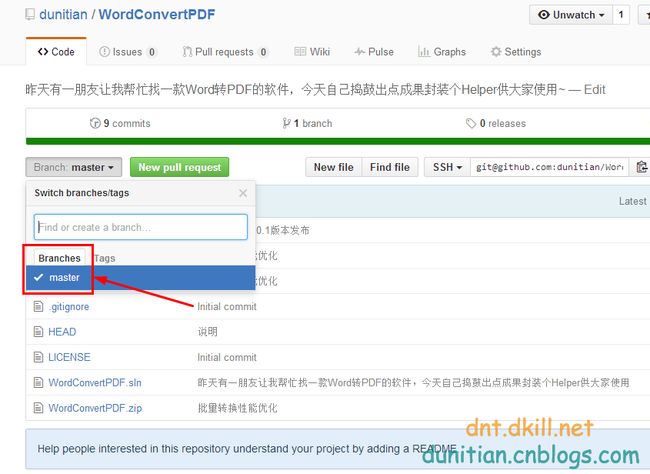Go to the Wiki tab
Screen dimensions: 650x474
(312, 52)
